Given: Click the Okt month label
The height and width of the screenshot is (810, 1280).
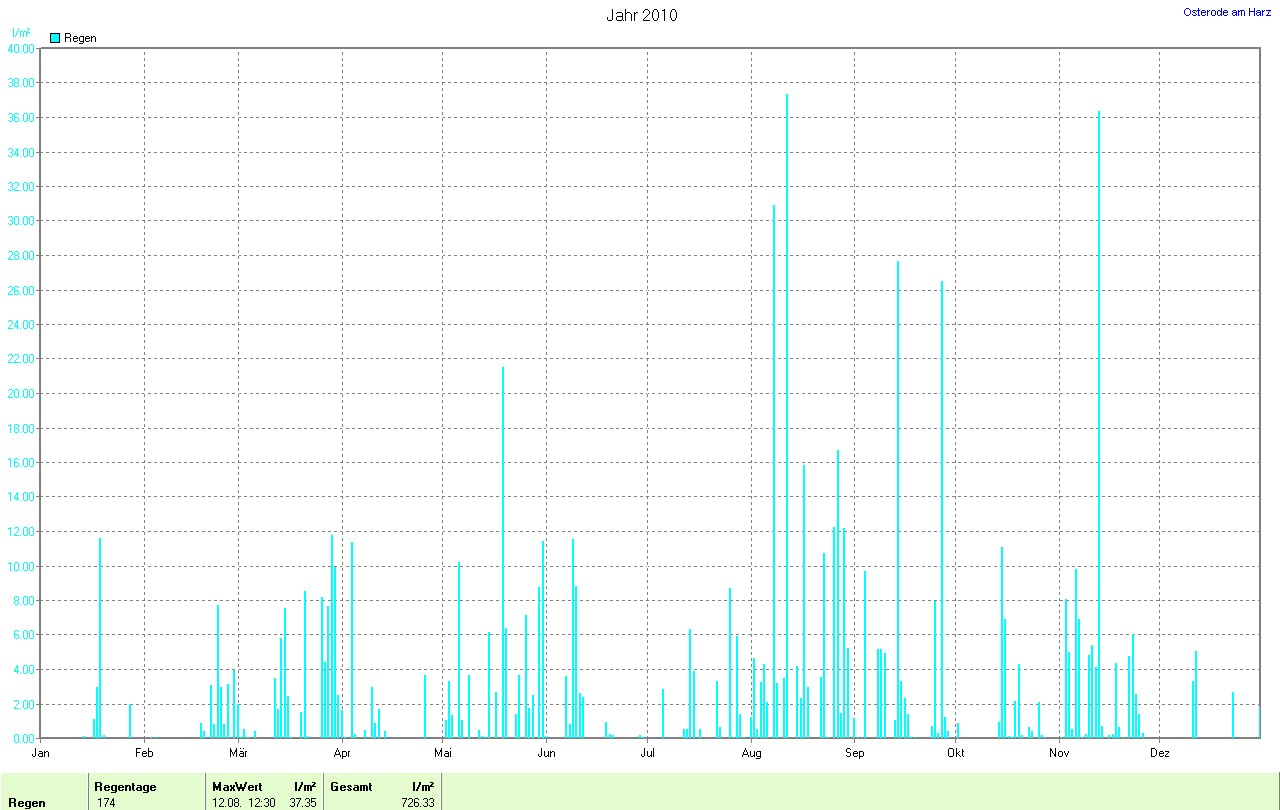Looking at the screenshot, I should click(x=956, y=752).
